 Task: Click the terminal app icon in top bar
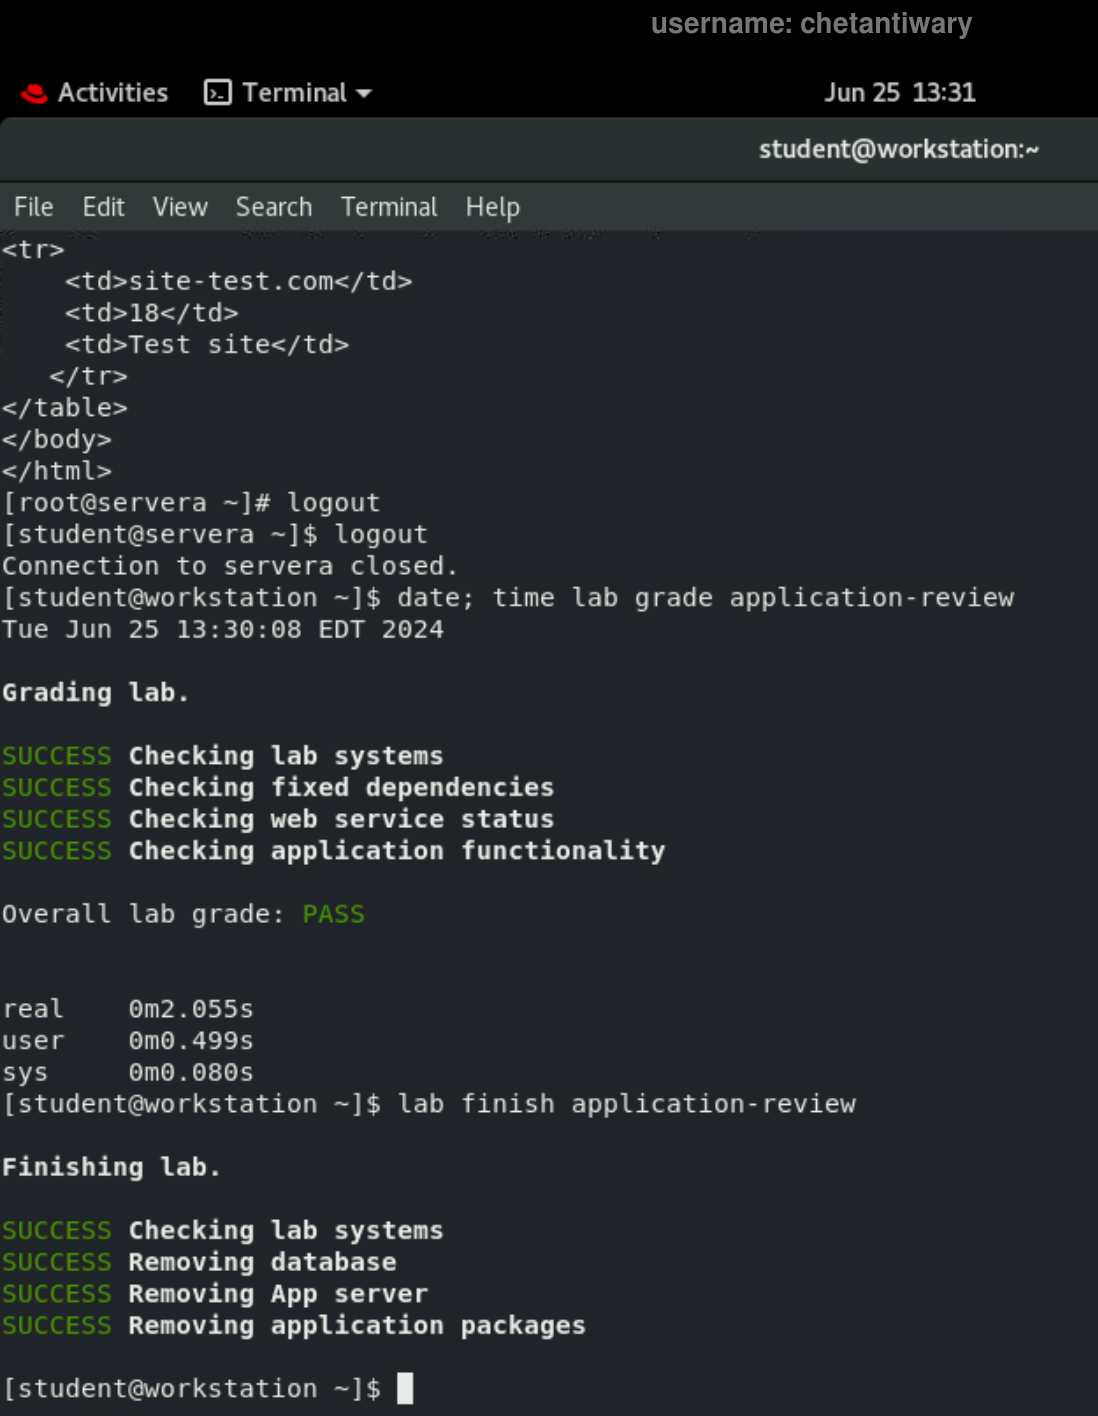[217, 93]
